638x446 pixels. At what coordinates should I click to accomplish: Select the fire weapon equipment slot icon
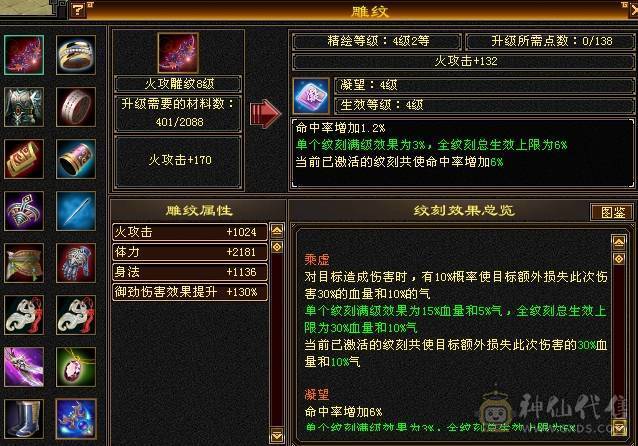[x=24, y=55]
